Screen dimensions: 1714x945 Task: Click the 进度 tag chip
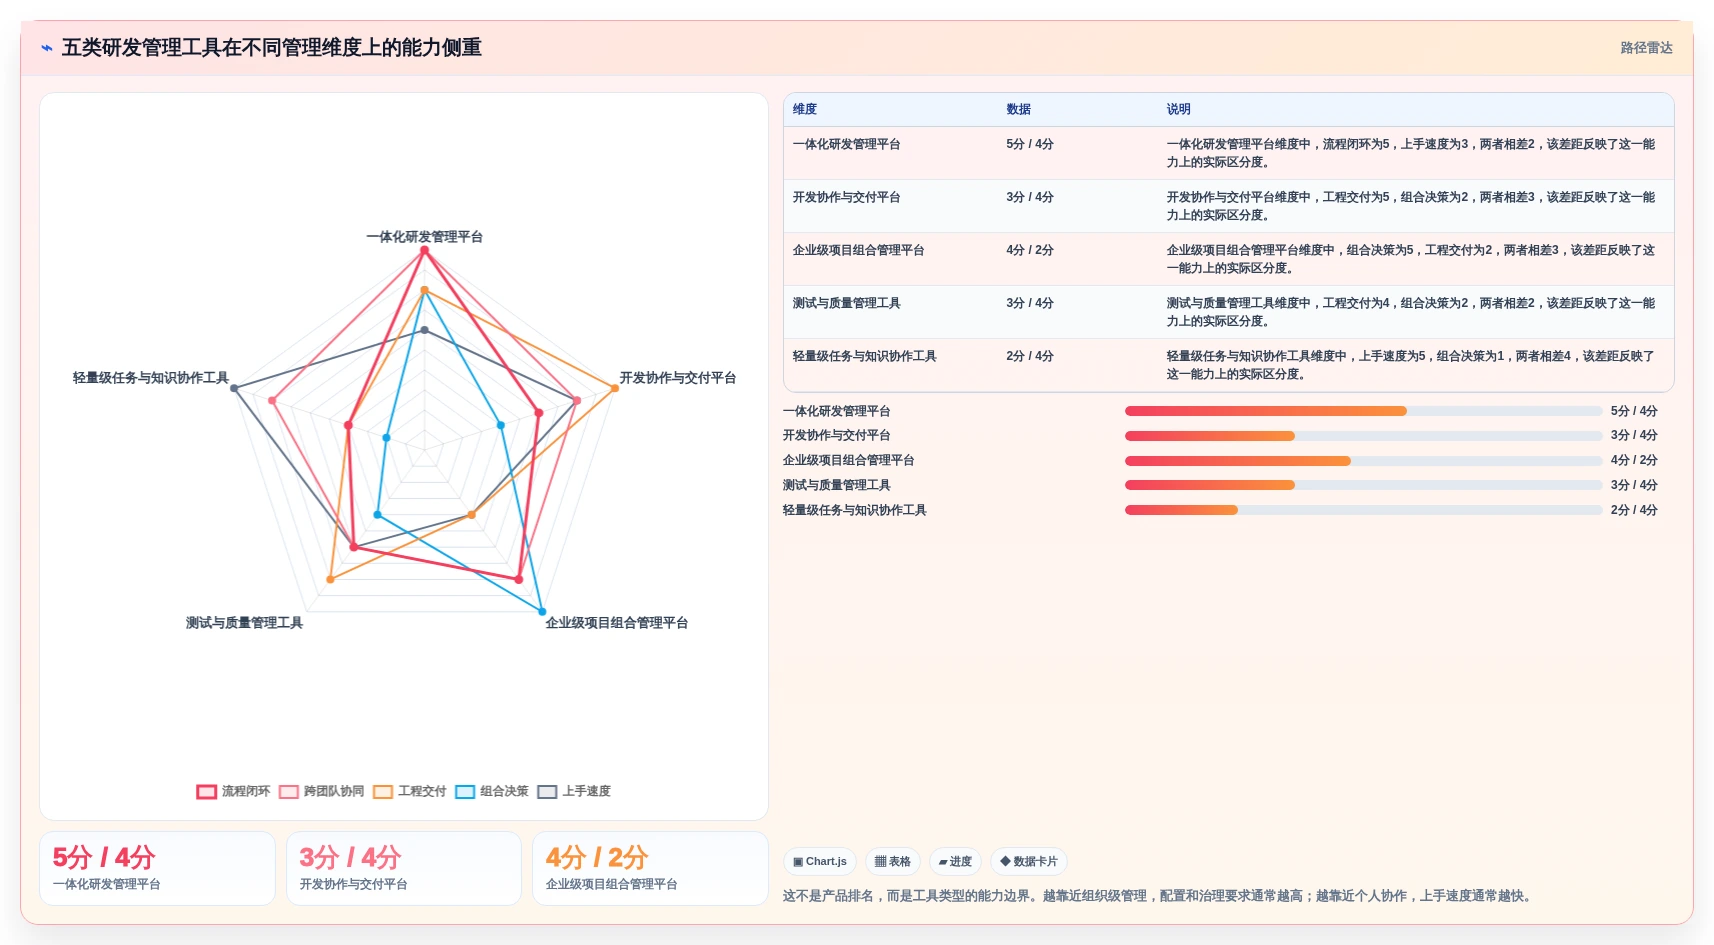click(x=955, y=861)
